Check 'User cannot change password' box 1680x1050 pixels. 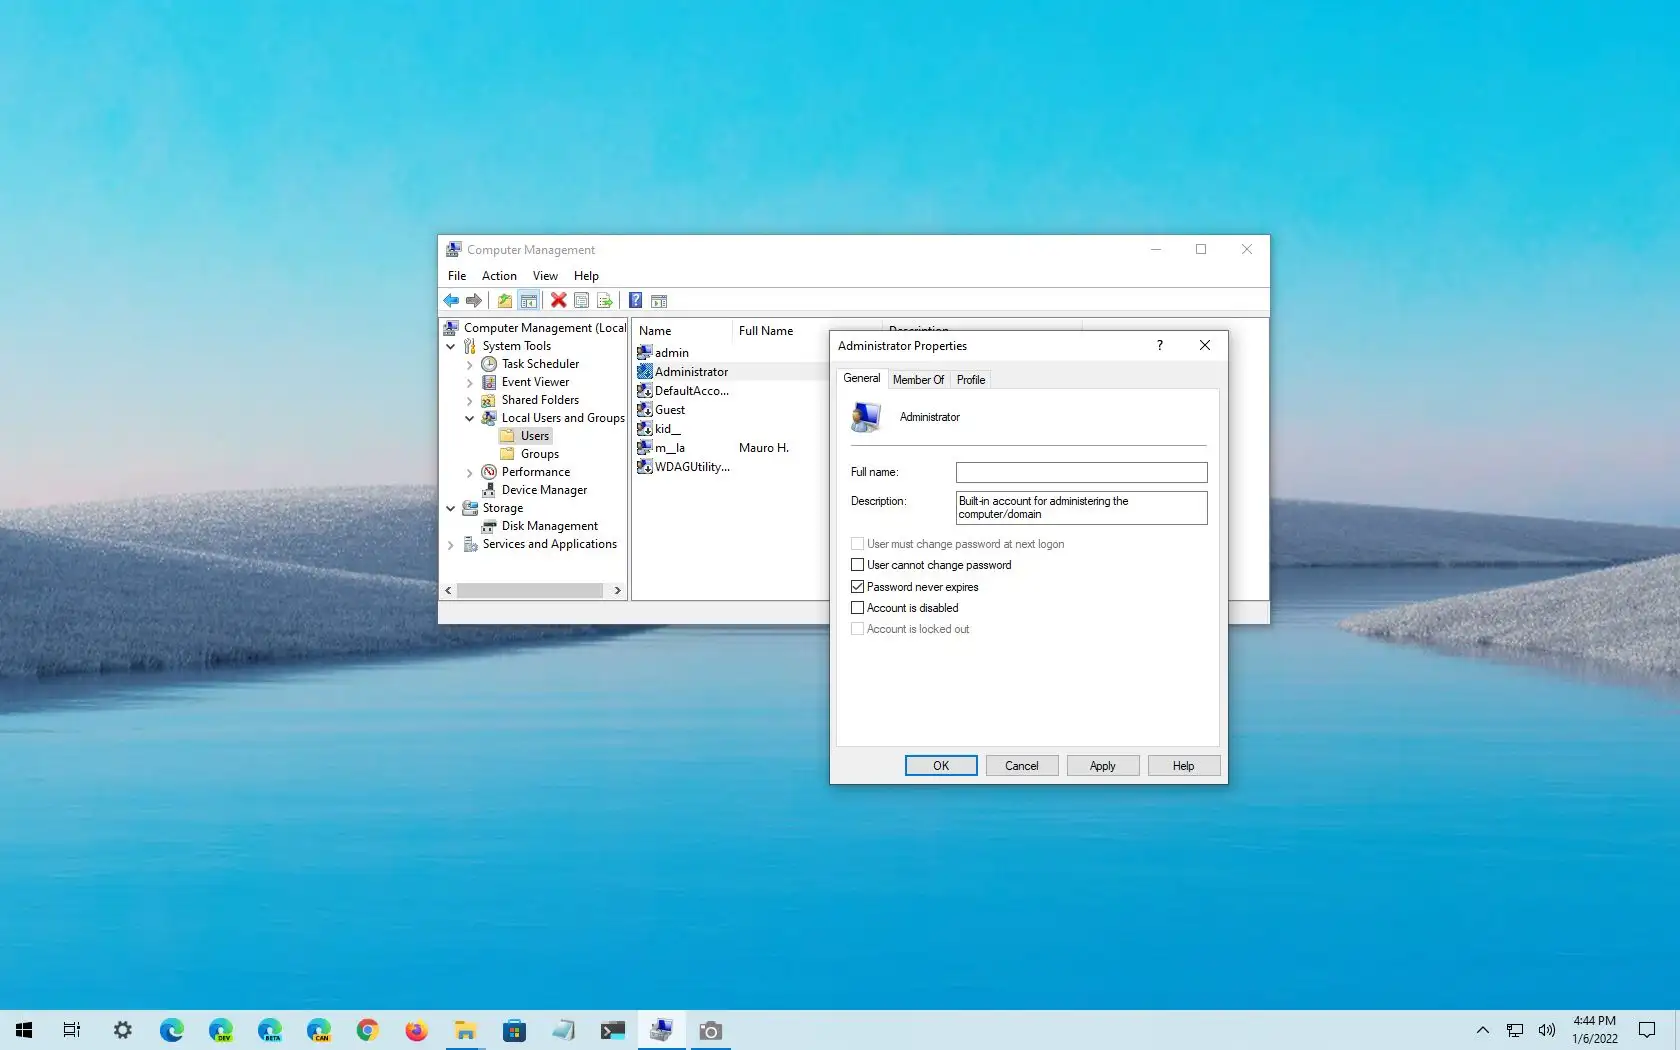click(857, 565)
